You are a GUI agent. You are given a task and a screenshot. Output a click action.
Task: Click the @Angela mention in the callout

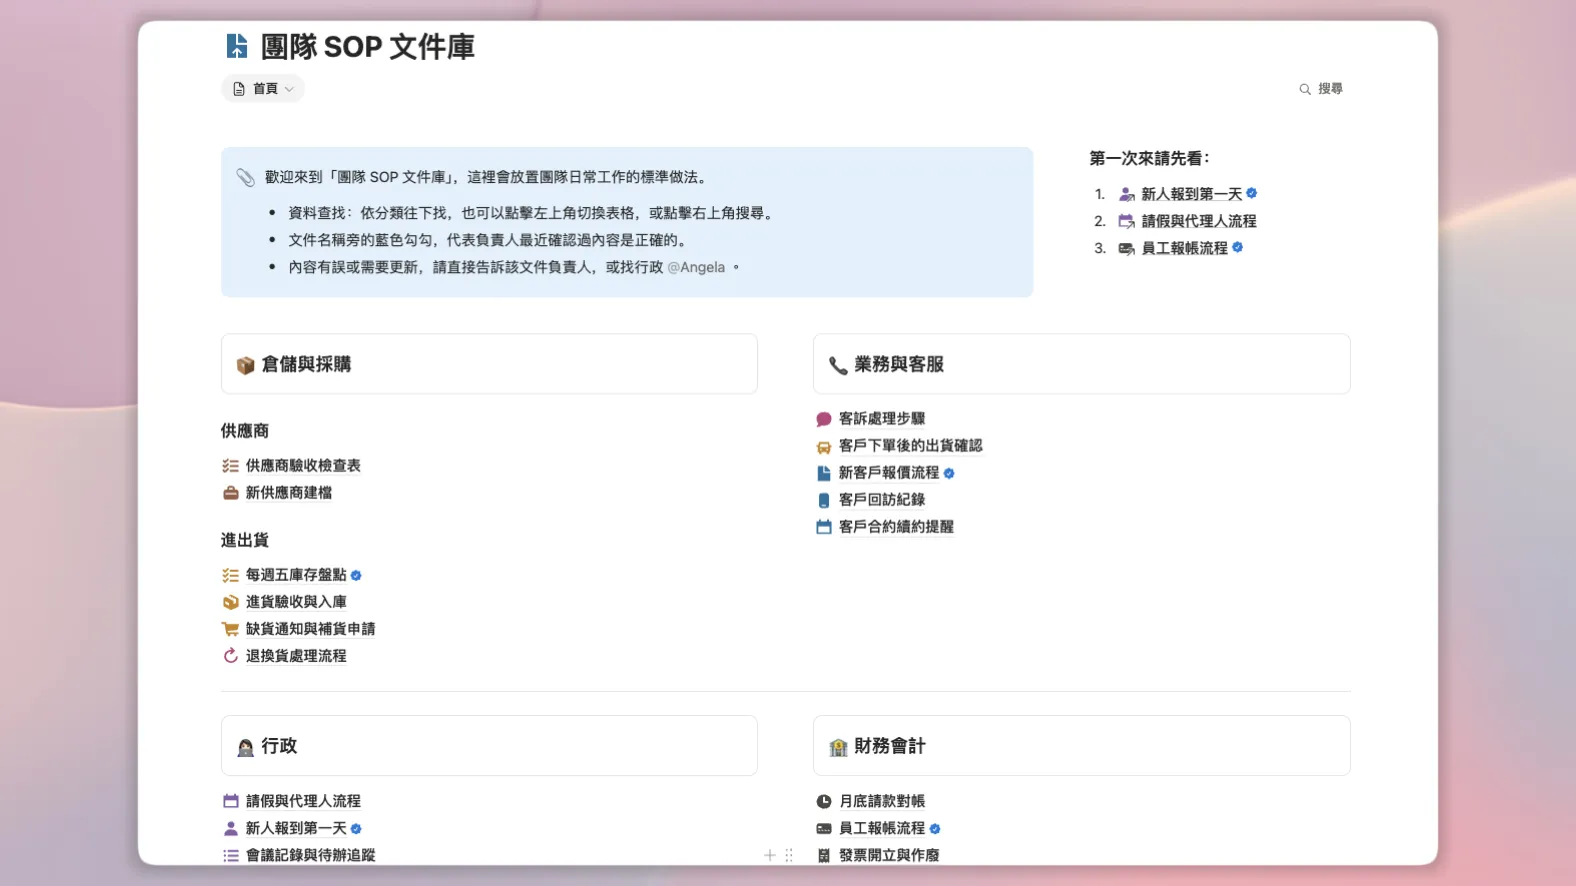(696, 267)
